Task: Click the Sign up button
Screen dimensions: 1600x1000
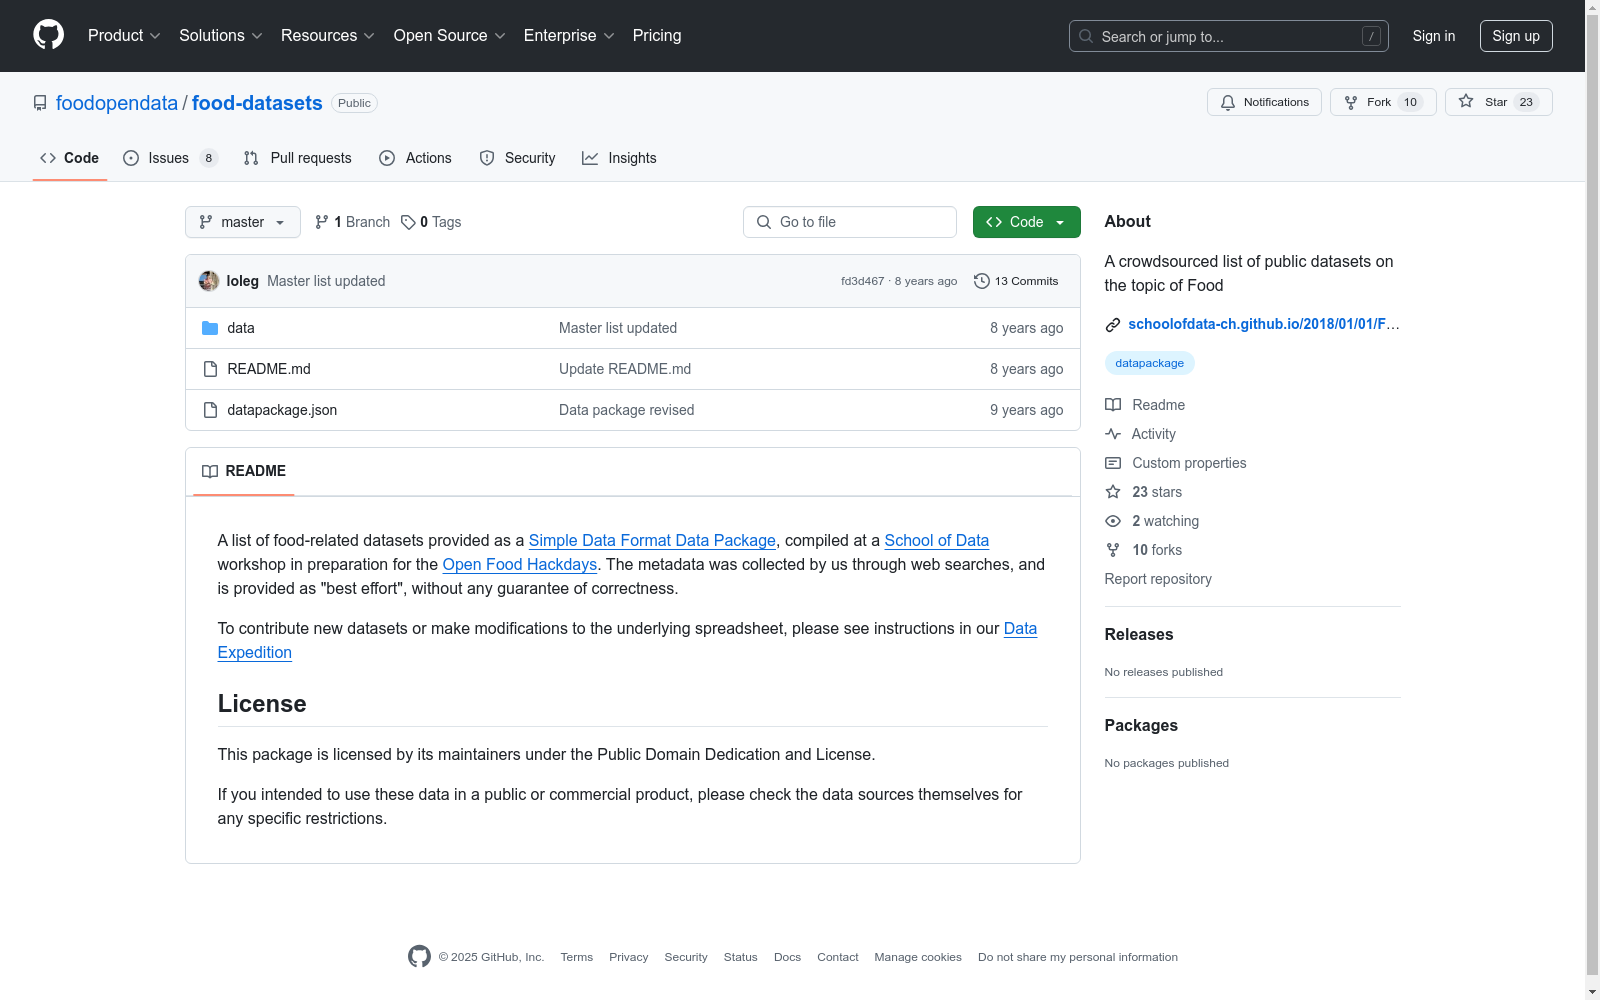Action: (x=1516, y=36)
